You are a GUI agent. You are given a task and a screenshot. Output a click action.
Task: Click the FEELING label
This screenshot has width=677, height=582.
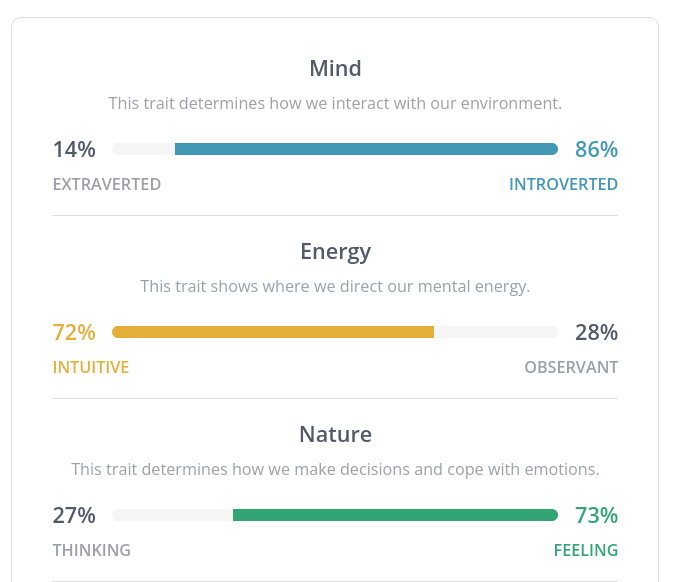click(586, 550)
